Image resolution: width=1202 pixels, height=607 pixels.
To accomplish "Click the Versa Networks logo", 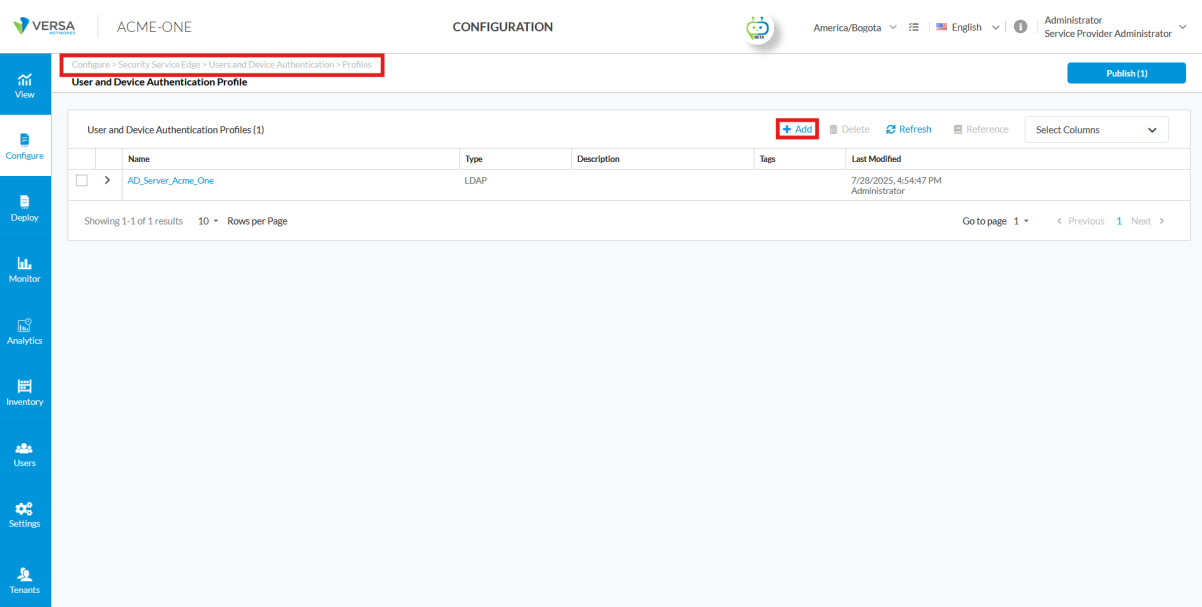I will point(45,26).
